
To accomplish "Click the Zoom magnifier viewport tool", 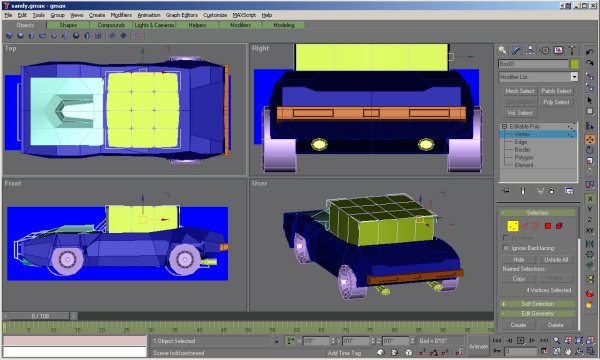I will tap(557, 340).
